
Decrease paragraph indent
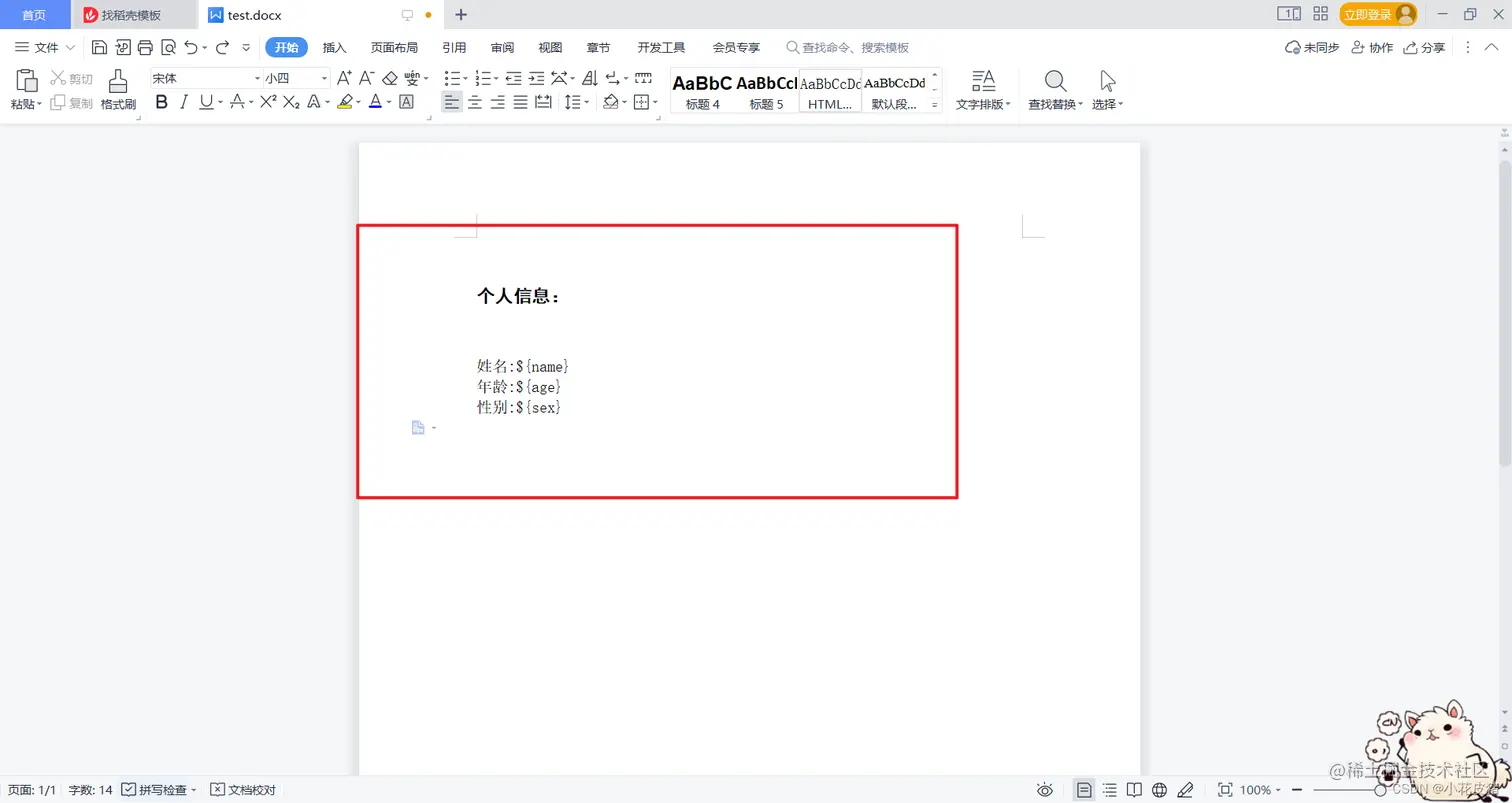coord(513,78)
